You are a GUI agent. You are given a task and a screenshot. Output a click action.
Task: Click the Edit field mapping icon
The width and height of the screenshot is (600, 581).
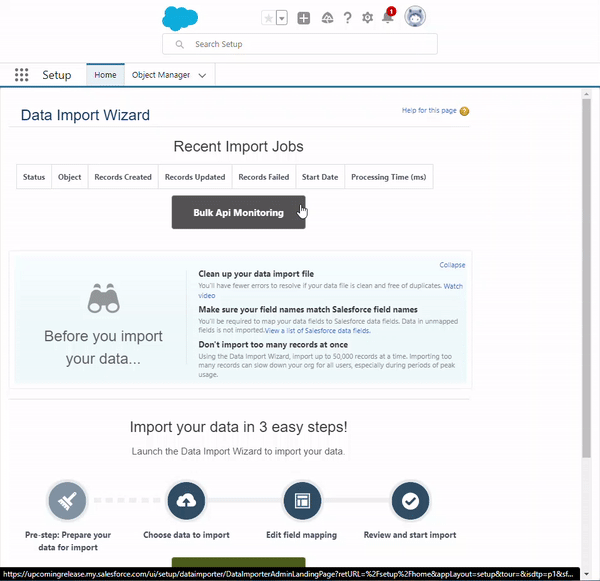point(302,501)
